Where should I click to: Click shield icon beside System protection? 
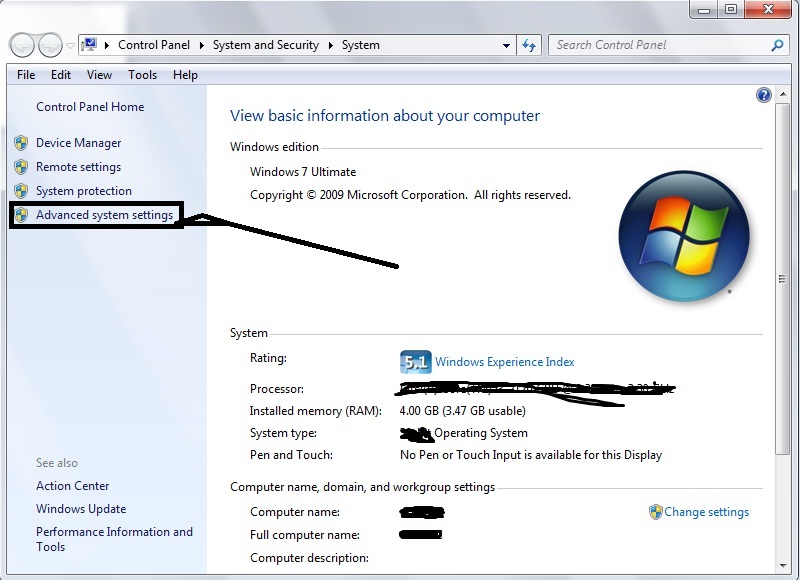[x=21, y=191]
